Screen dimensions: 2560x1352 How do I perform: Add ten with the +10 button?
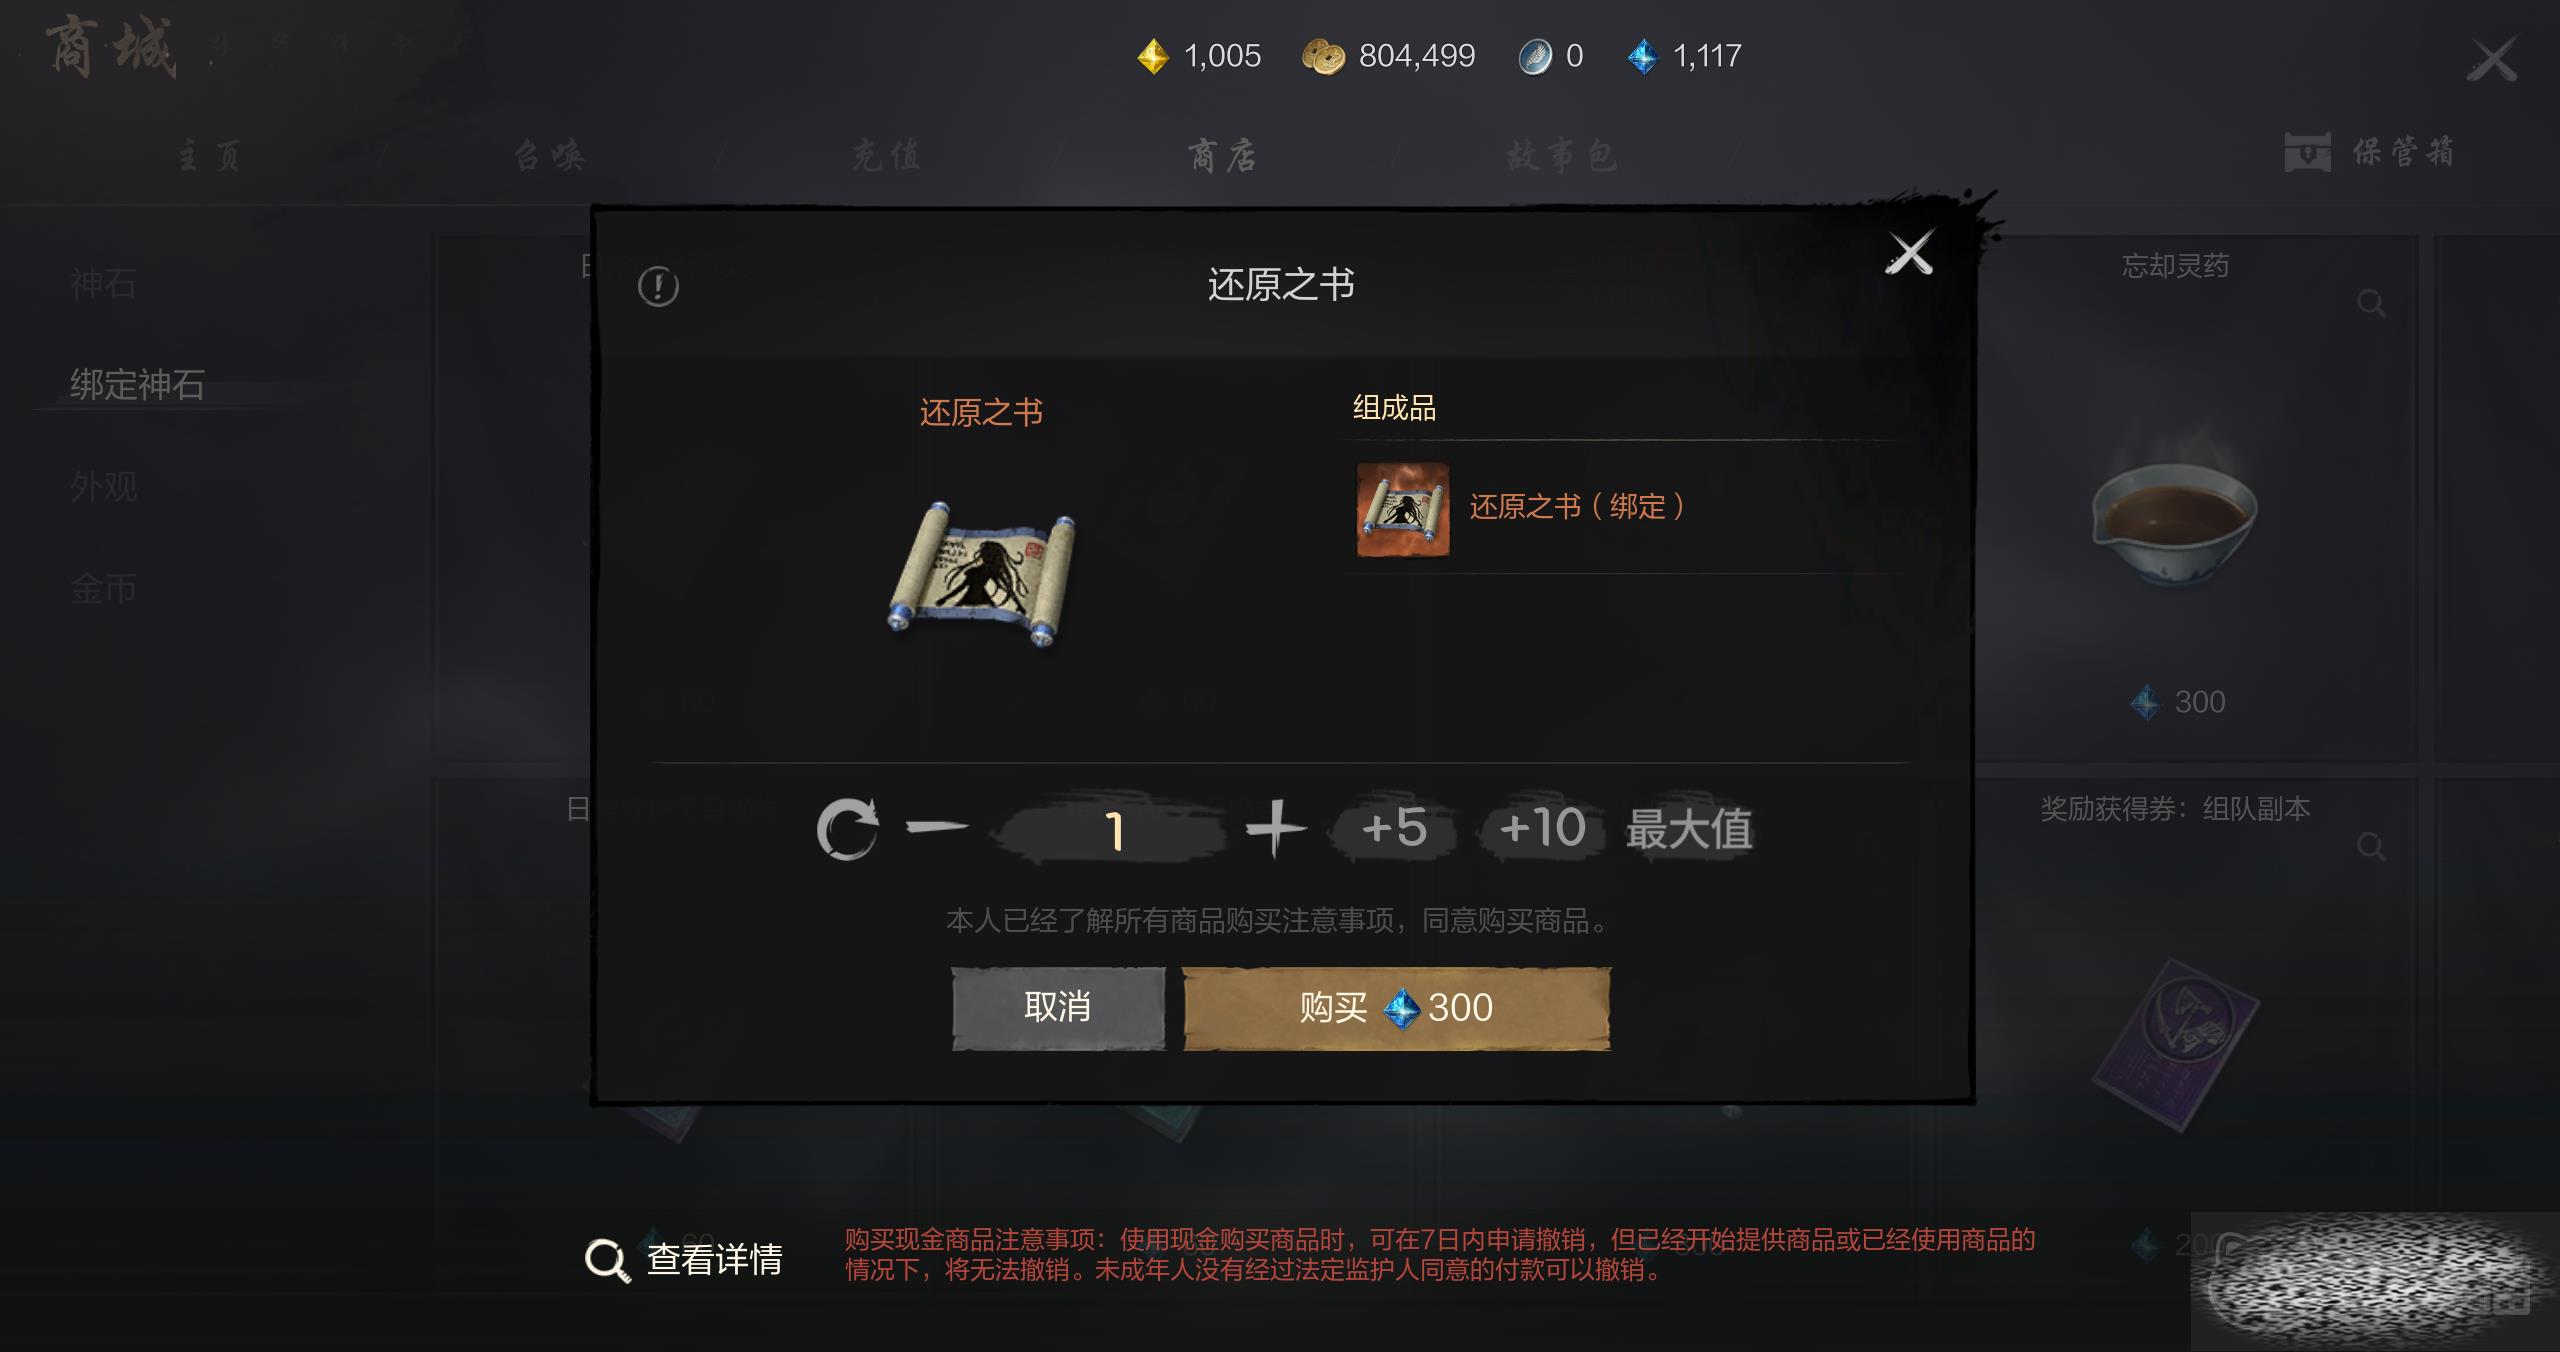coord(1542,829)
